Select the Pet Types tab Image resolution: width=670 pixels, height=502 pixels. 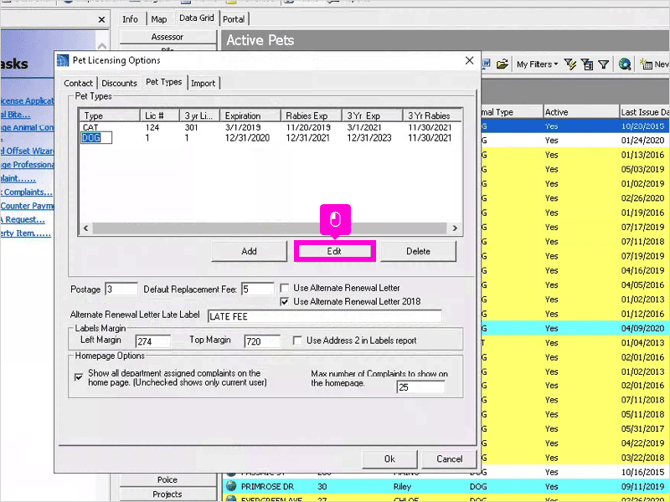pyautogui.click(x=164, y=82)
